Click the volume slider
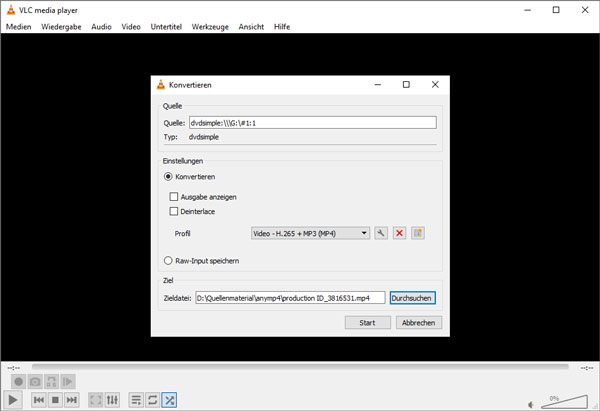The width and height of the screenshot is (600, 411). coord(565,401)
